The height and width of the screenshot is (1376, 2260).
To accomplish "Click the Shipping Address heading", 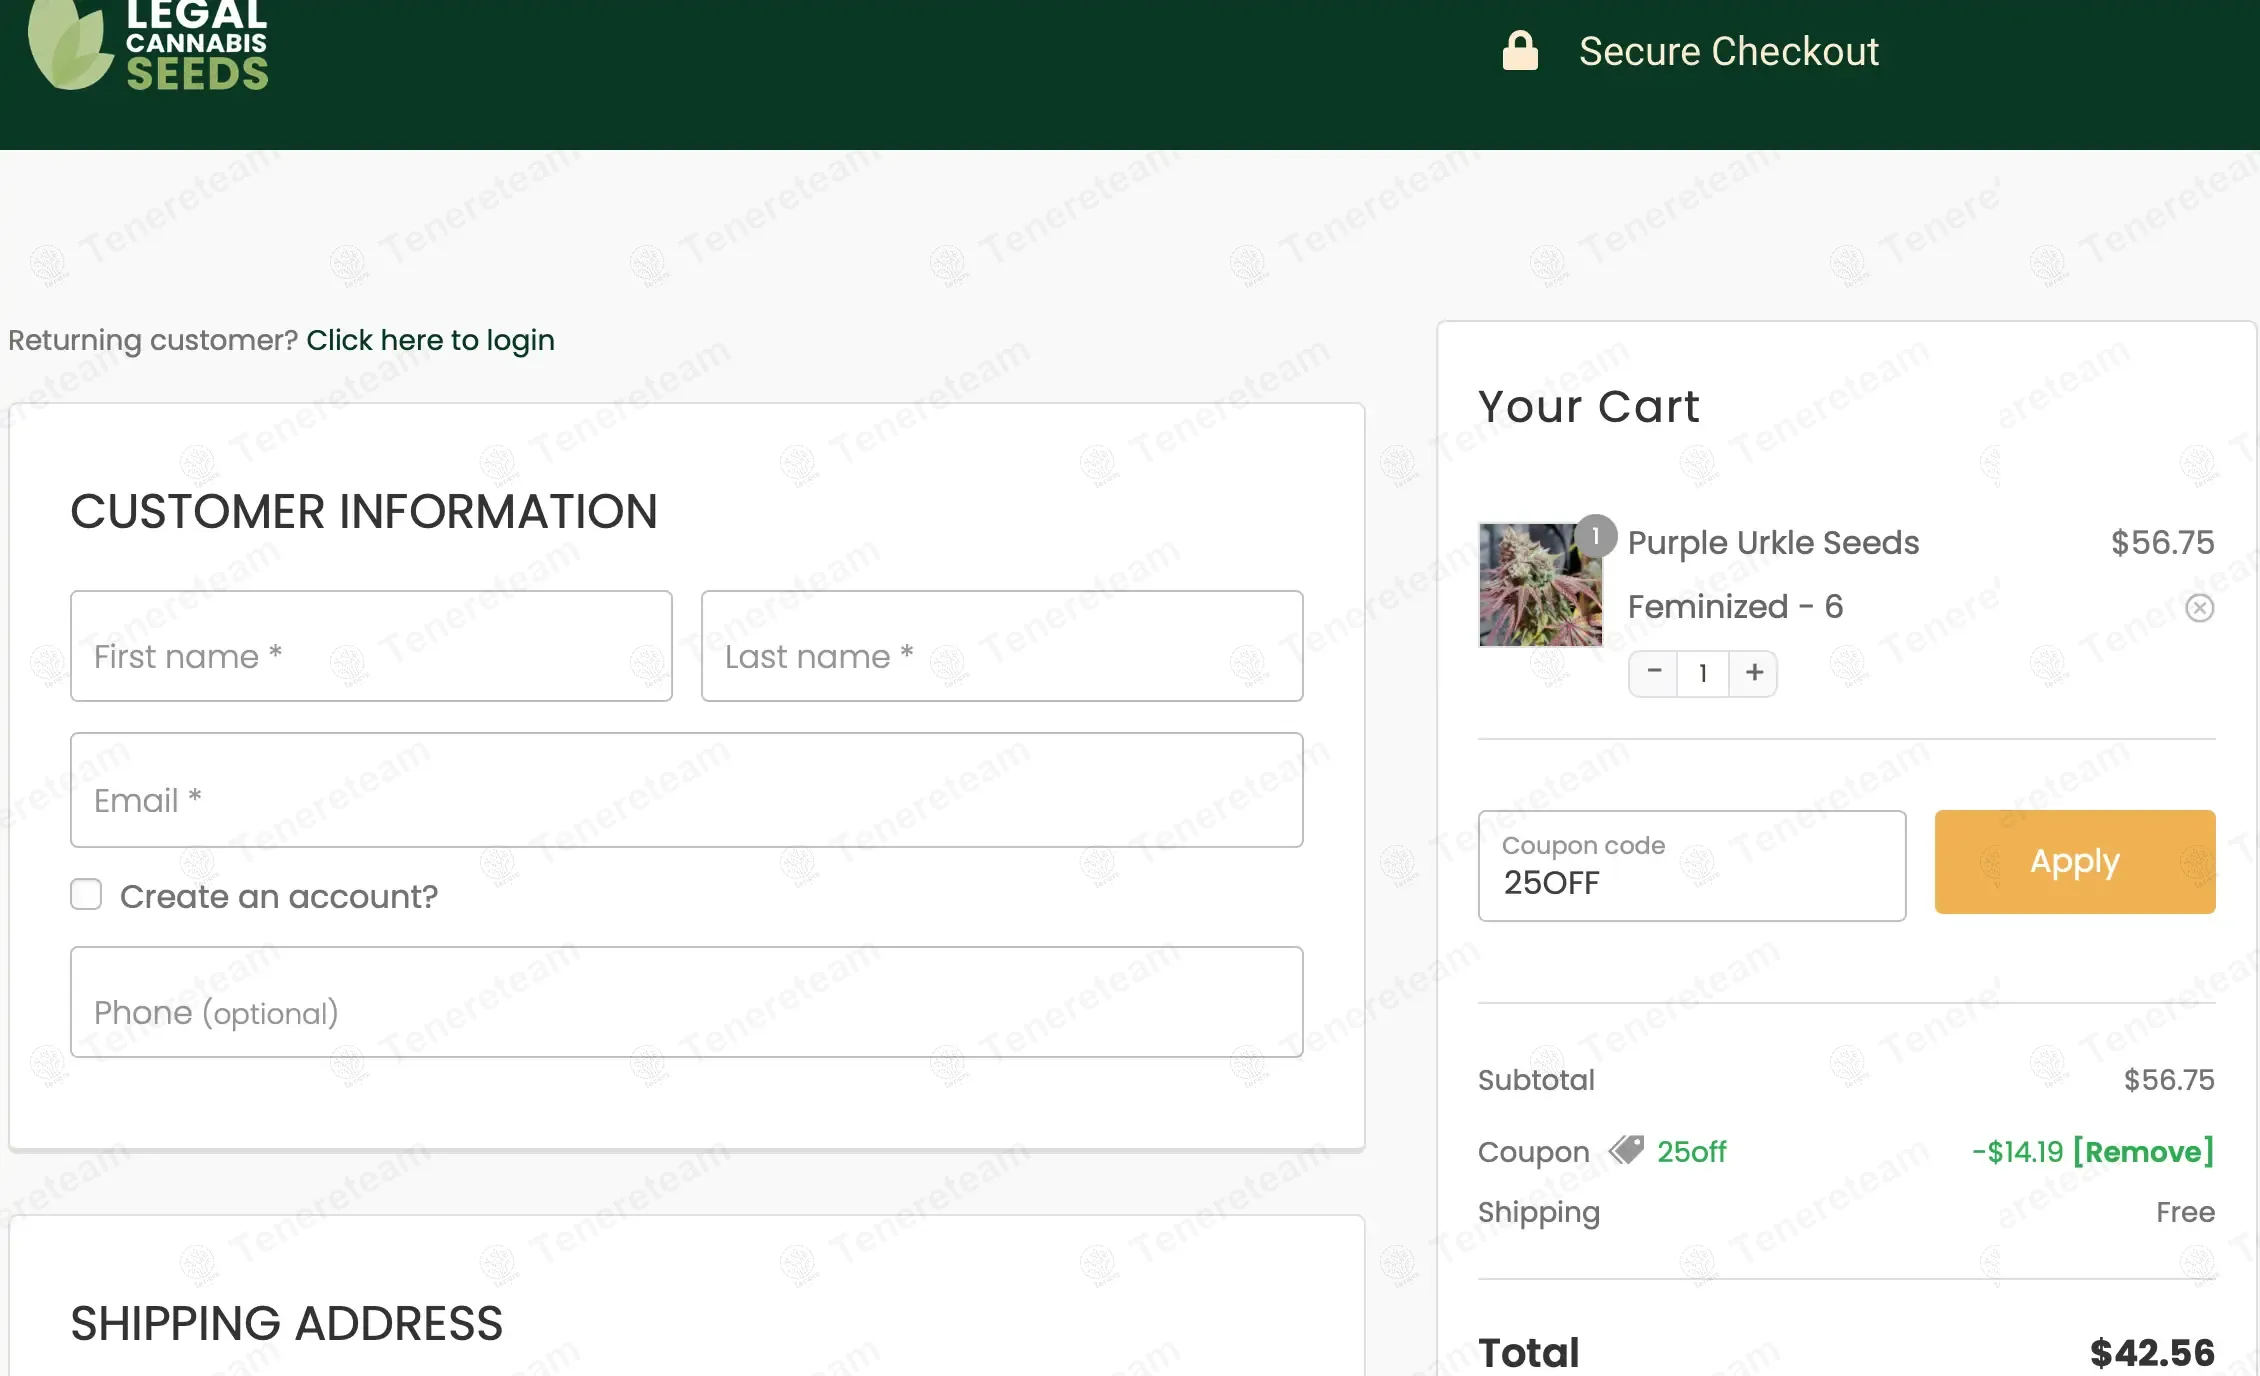I will tap(287, 1323).
